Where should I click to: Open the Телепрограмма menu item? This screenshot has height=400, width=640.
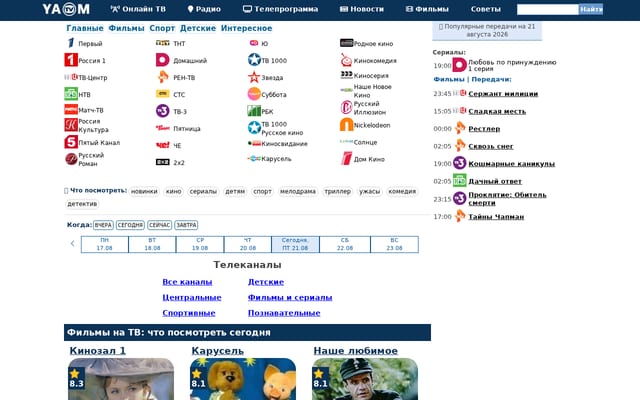(280, 9)
